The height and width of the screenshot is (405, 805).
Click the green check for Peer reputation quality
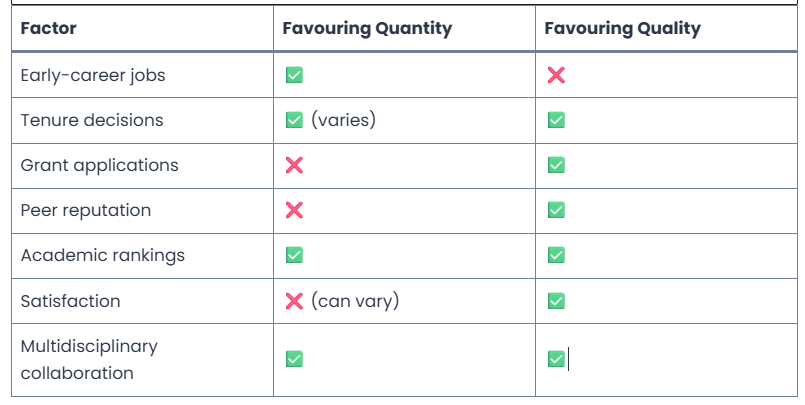(556, 210)
